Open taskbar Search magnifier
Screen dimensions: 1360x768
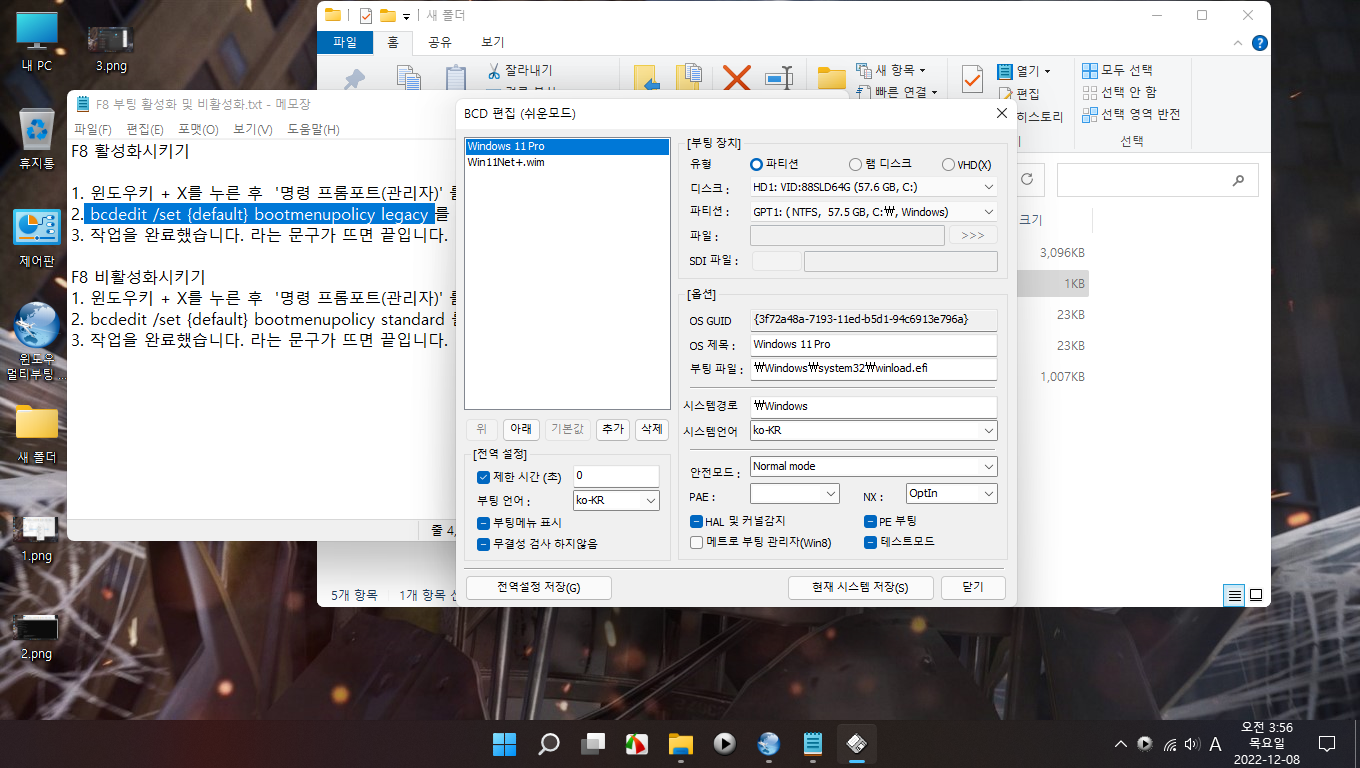click(x=549, y=744)
